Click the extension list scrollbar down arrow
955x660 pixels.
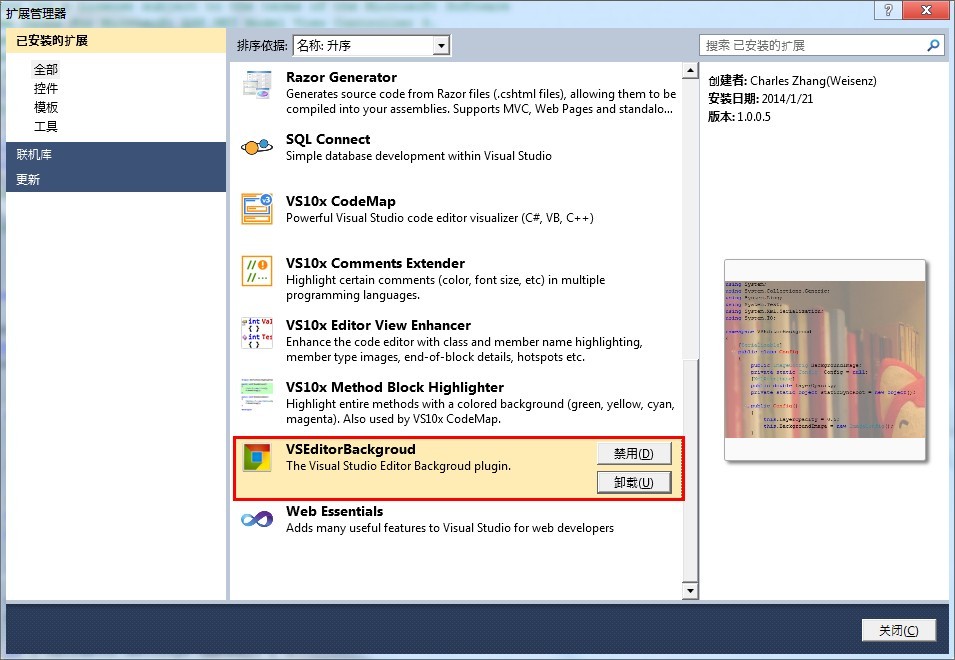[x=689, y=591]
